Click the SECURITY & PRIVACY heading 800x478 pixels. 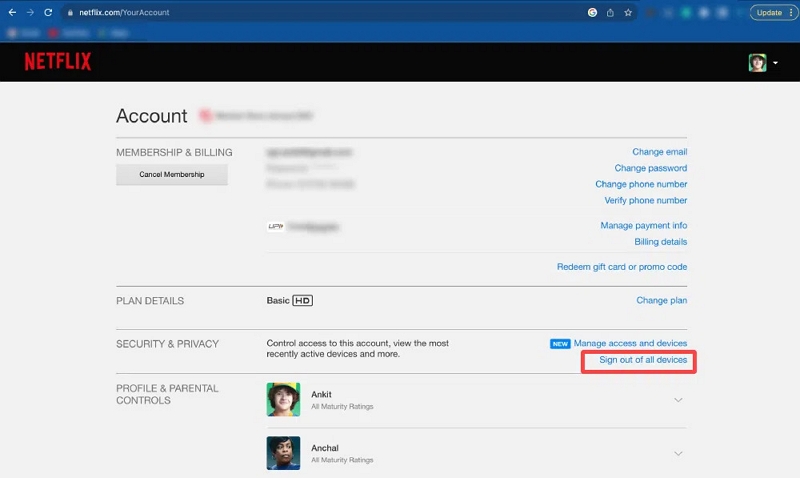coord(167,344)
